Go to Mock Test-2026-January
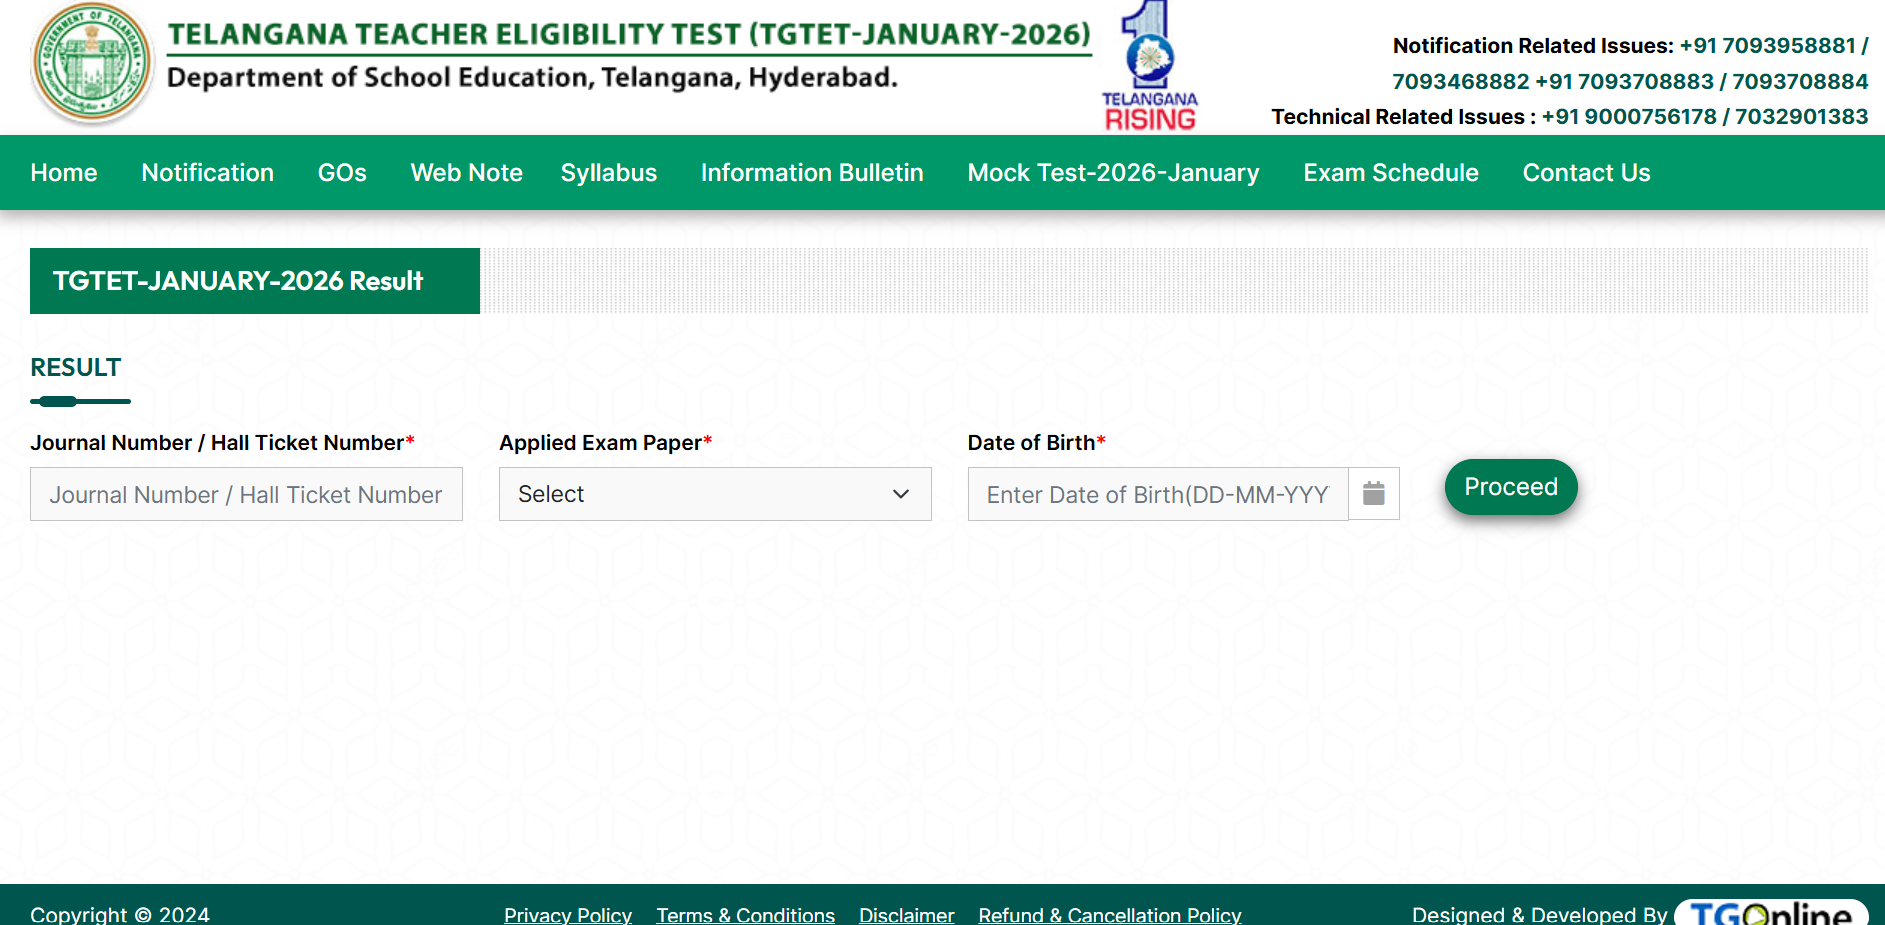 [x=1112, y=172]
